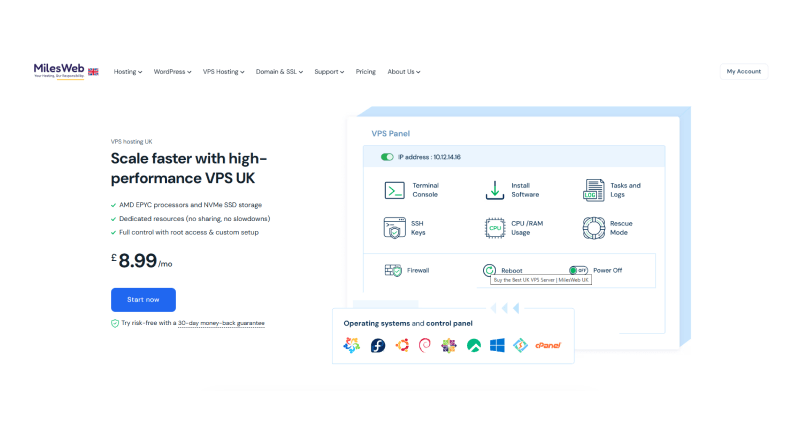
Task: Click 'Full control with root access & custom setup'
Action: [189, 232]
